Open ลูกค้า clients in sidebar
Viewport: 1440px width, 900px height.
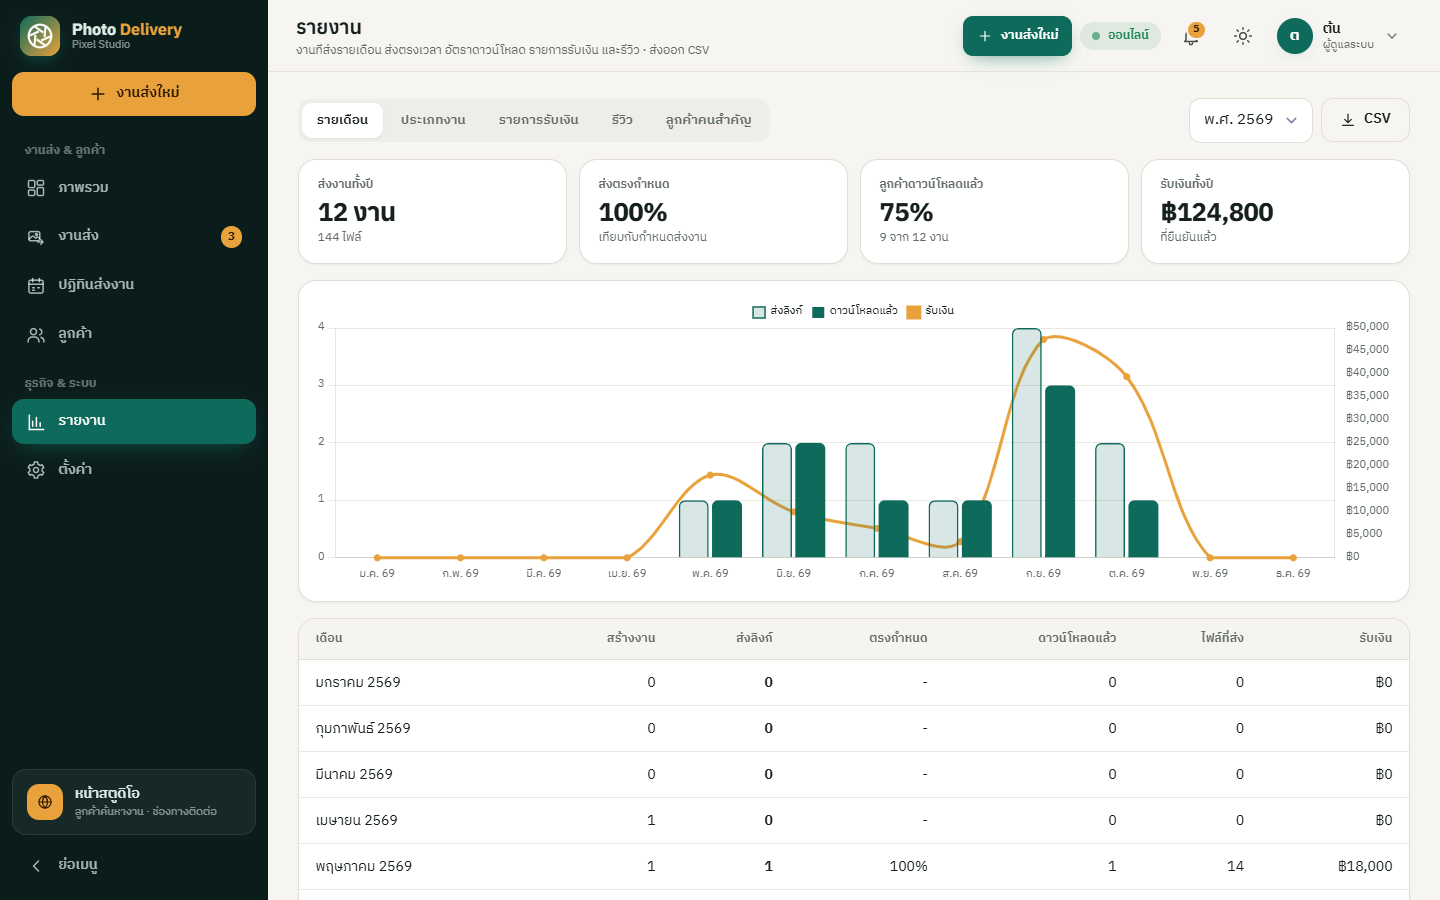134,334
